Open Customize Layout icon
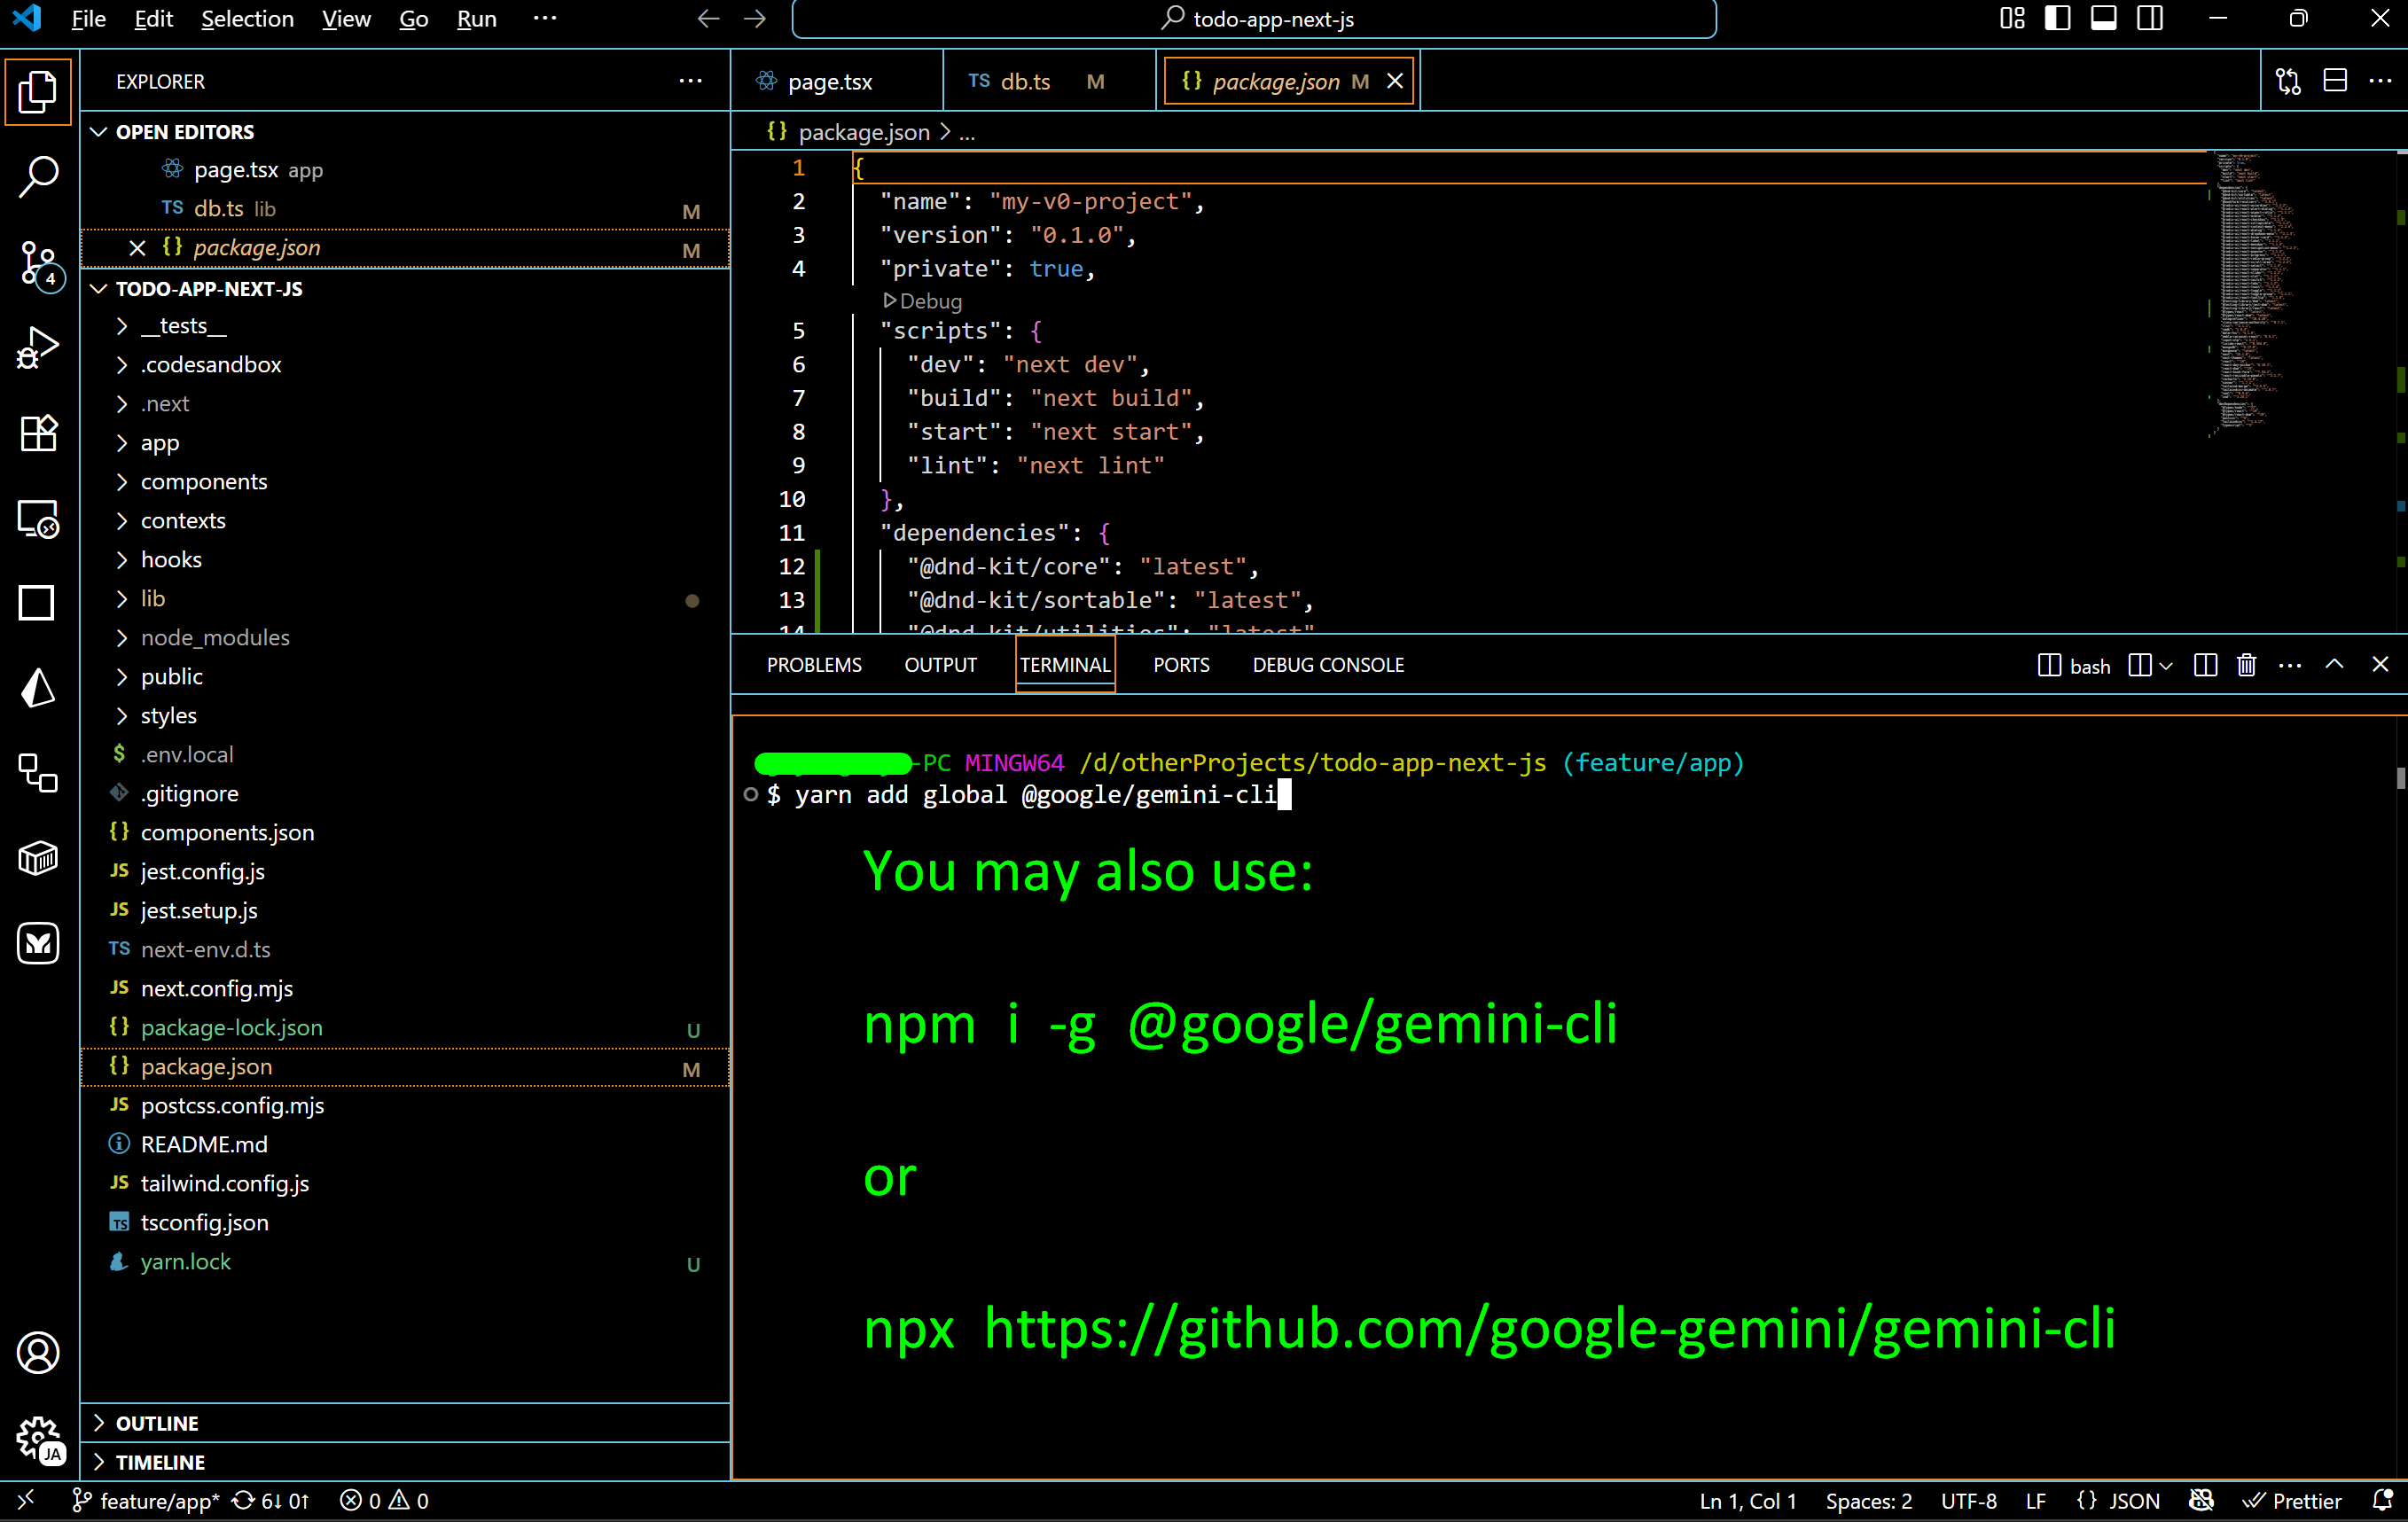Image resolution: width=2408 pixels, height=1522 pixels. (2012, 19)
